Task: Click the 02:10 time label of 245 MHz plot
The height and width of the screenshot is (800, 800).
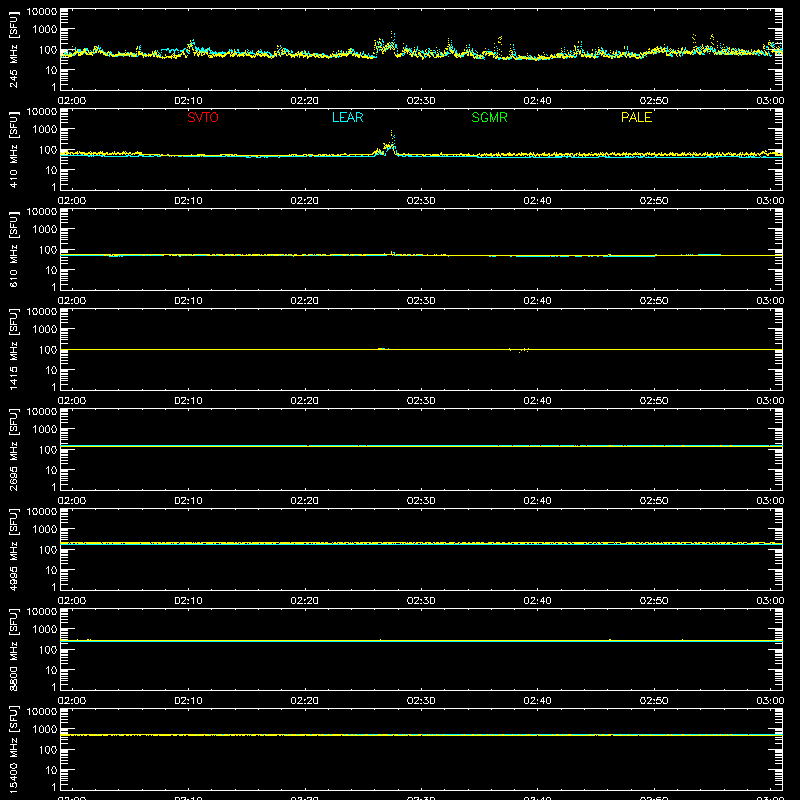Action: [x=188, y=101]
